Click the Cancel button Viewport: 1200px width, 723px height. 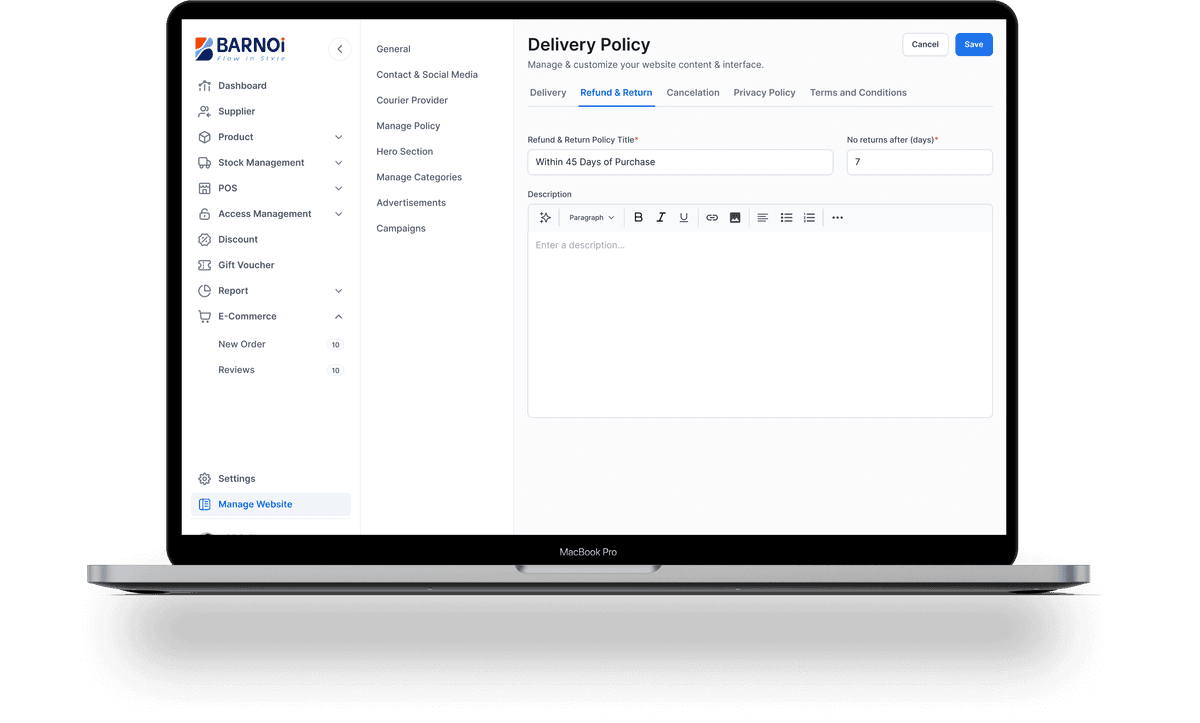pyautogui.click(x=925, y=44)
